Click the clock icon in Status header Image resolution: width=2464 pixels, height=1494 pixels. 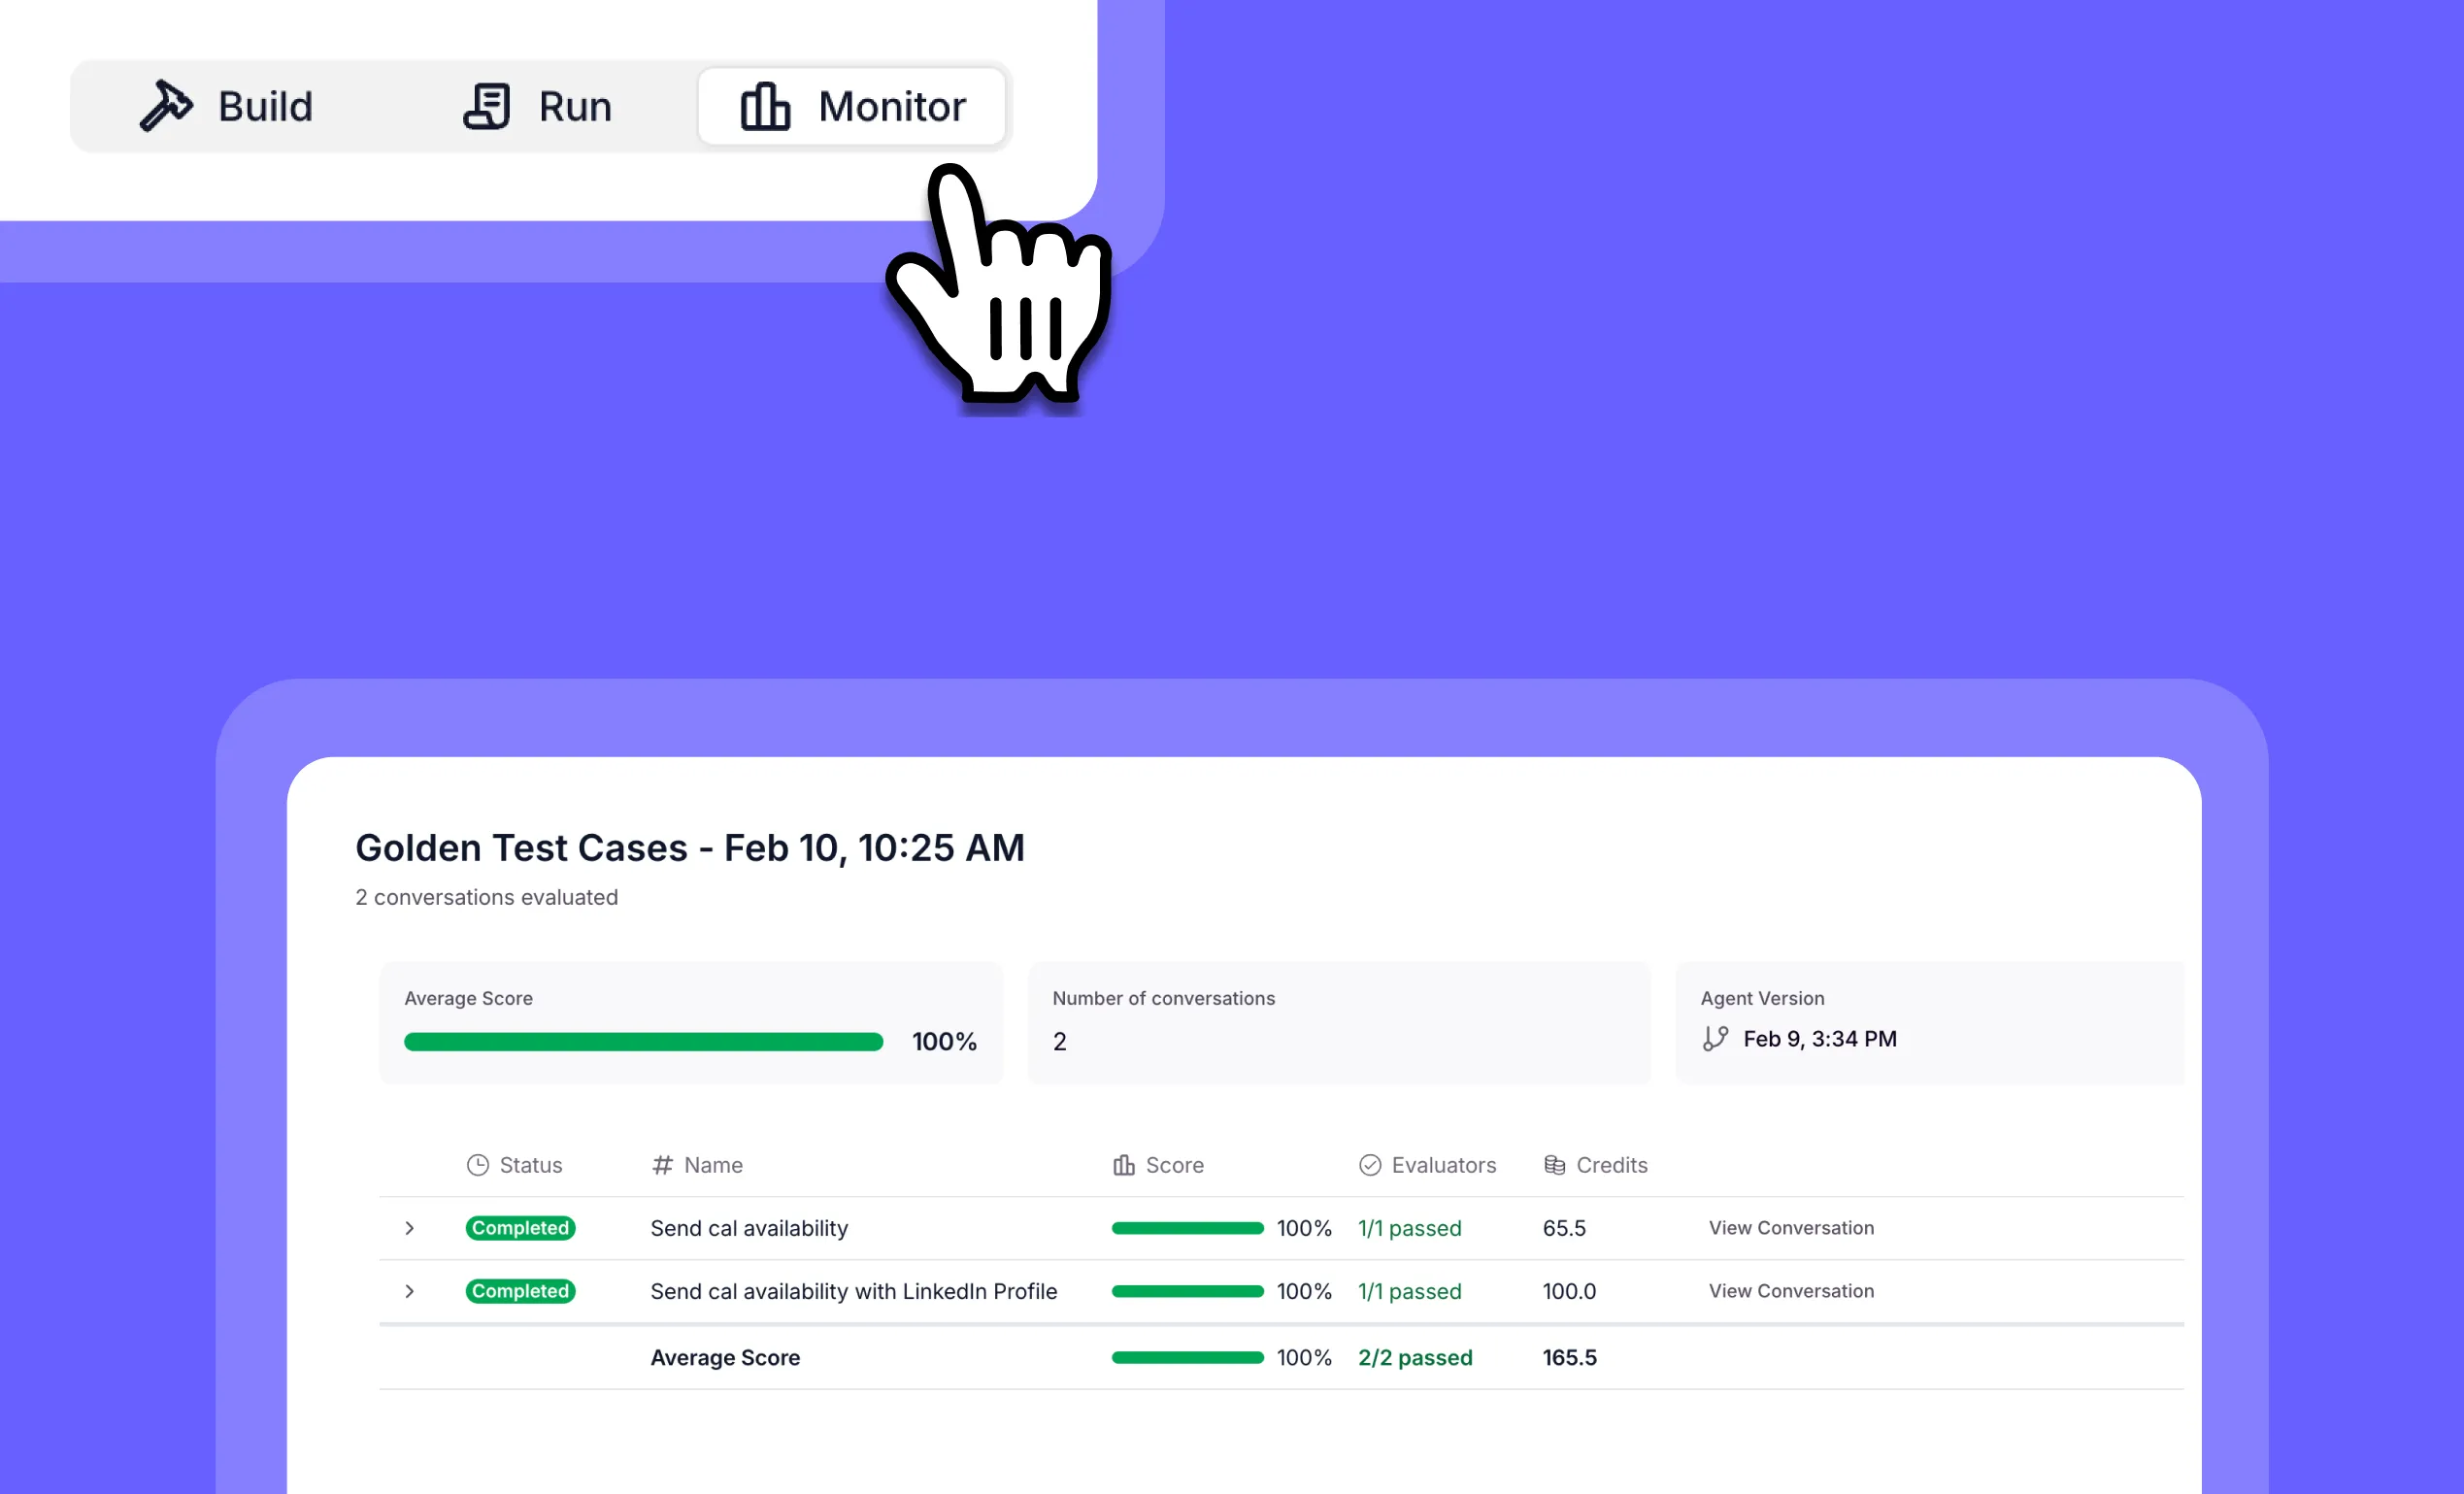tap(478, 1165)
